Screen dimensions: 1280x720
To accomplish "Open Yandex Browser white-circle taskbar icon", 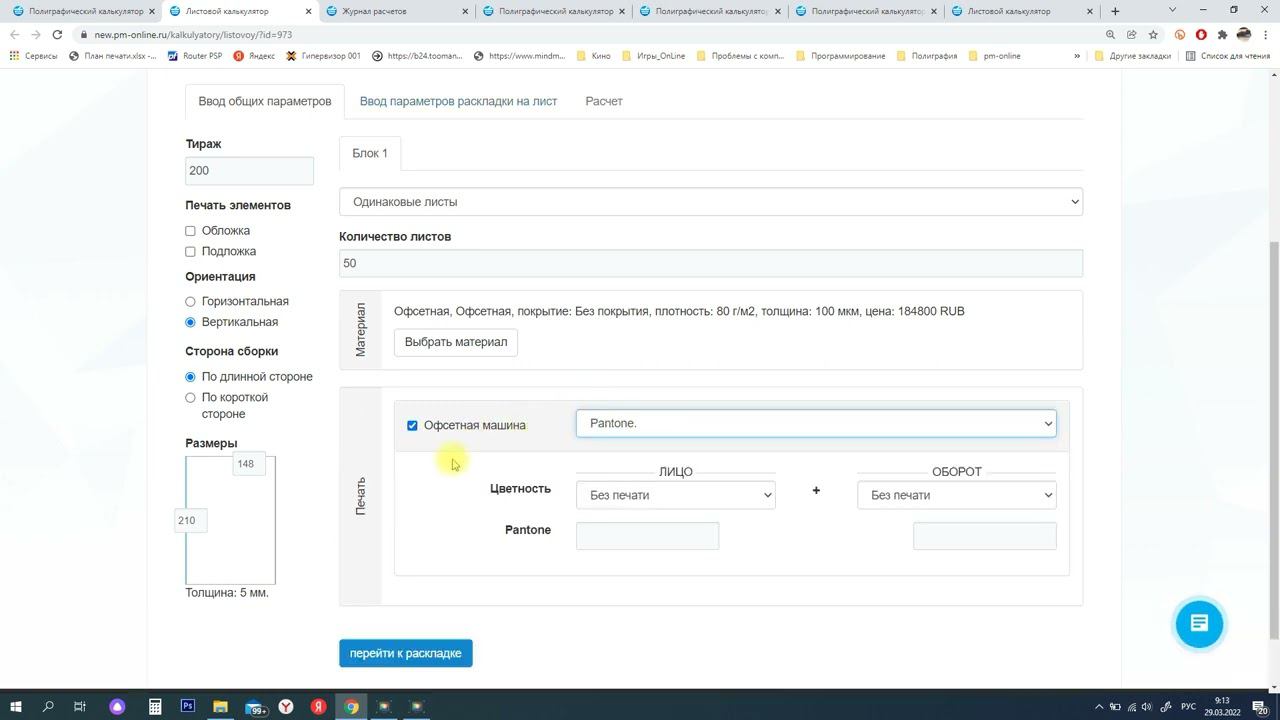I will pyautogui.click(x=286, y=707).
